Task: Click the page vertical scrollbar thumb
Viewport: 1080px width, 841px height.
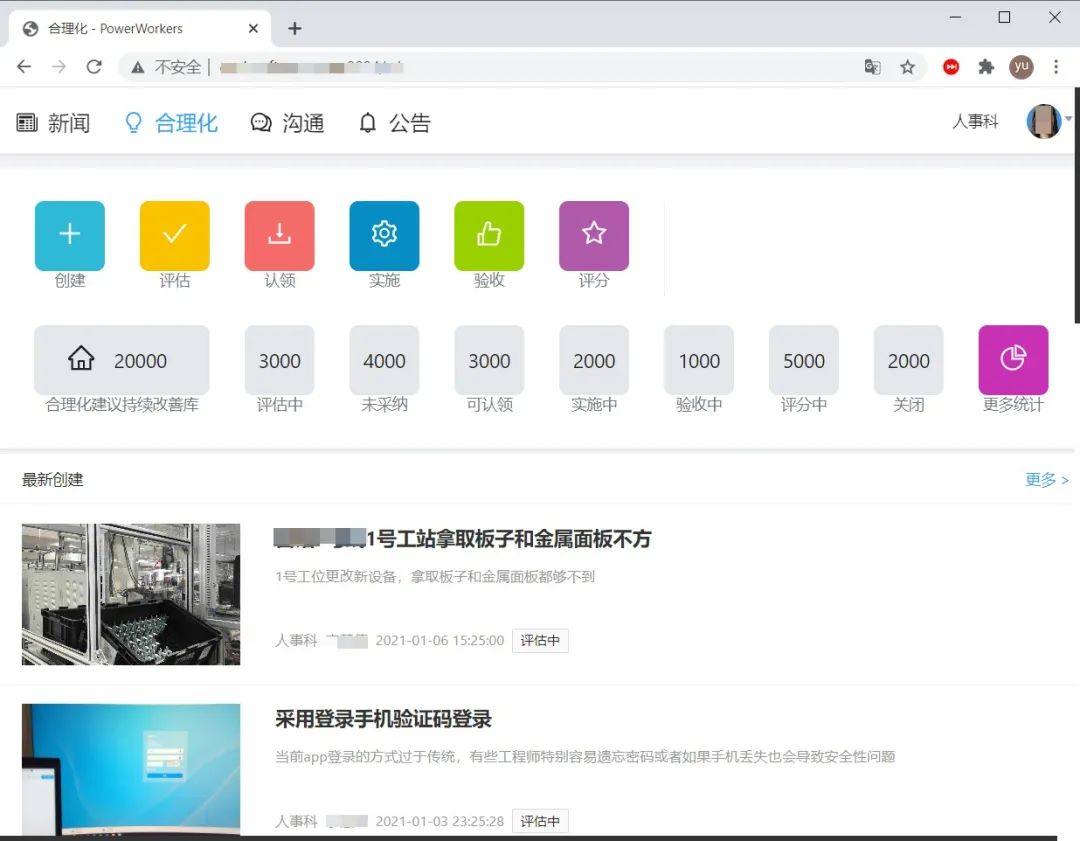Action: [x=1076, y=205]
